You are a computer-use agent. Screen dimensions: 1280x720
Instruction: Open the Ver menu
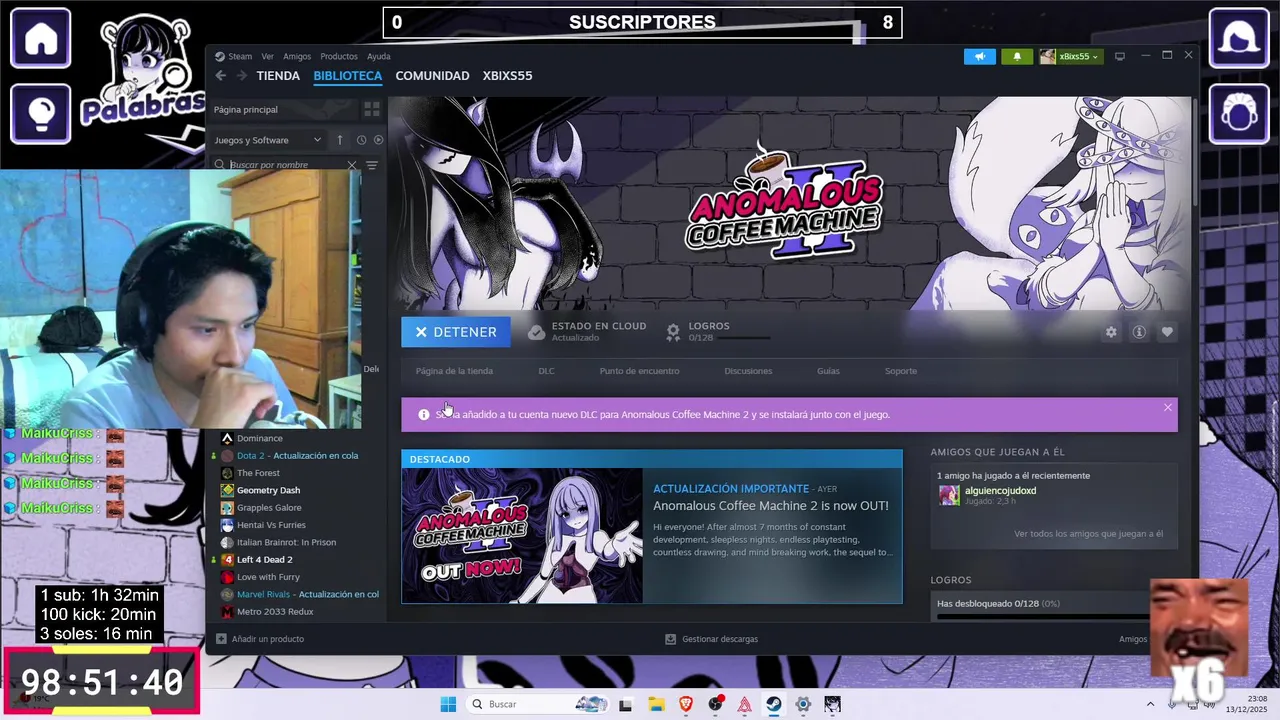[268, 56]
